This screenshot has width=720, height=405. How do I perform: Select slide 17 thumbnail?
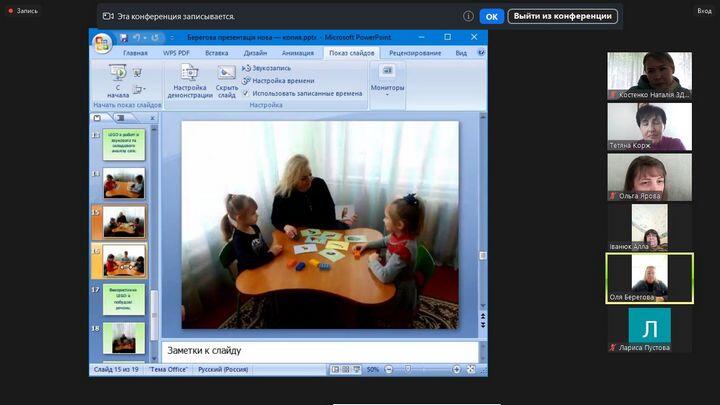[124, 299]
